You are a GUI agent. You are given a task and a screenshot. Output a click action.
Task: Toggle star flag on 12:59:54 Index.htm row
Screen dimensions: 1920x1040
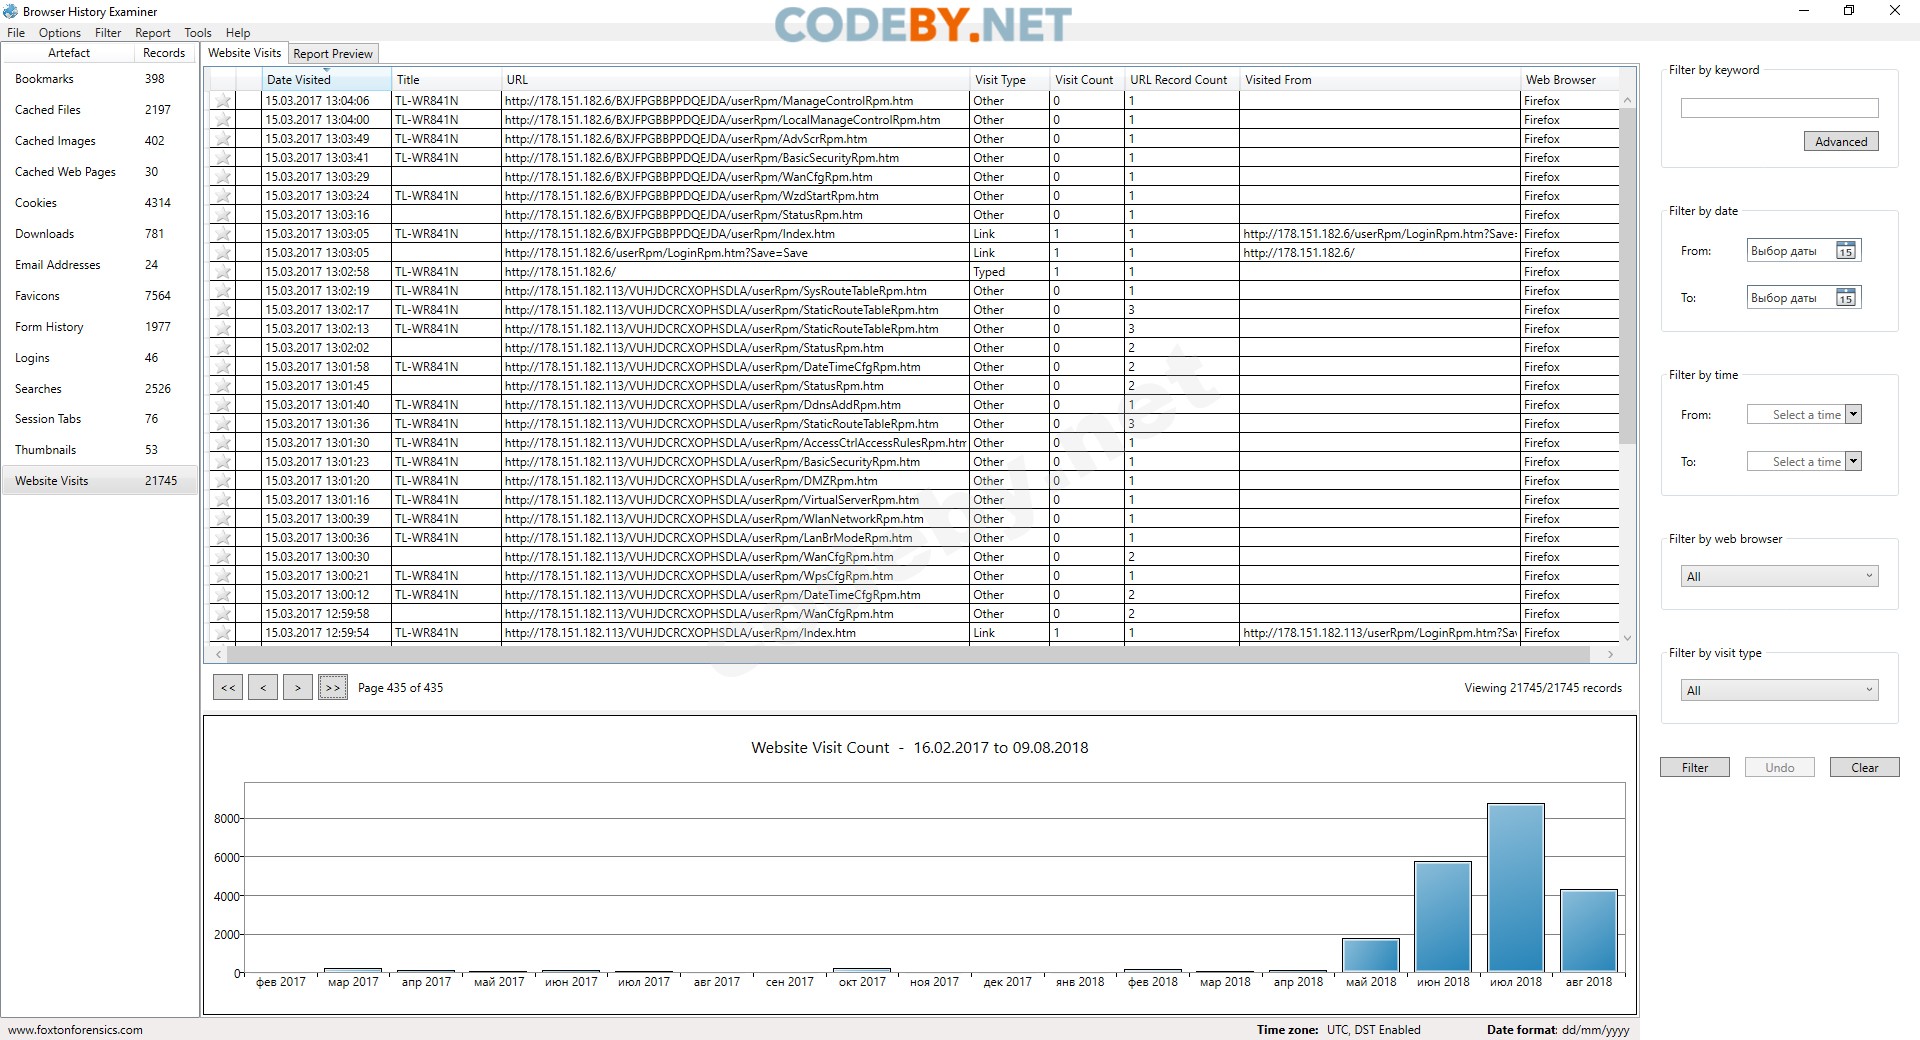pyautogui.click(x=223, y=633)
